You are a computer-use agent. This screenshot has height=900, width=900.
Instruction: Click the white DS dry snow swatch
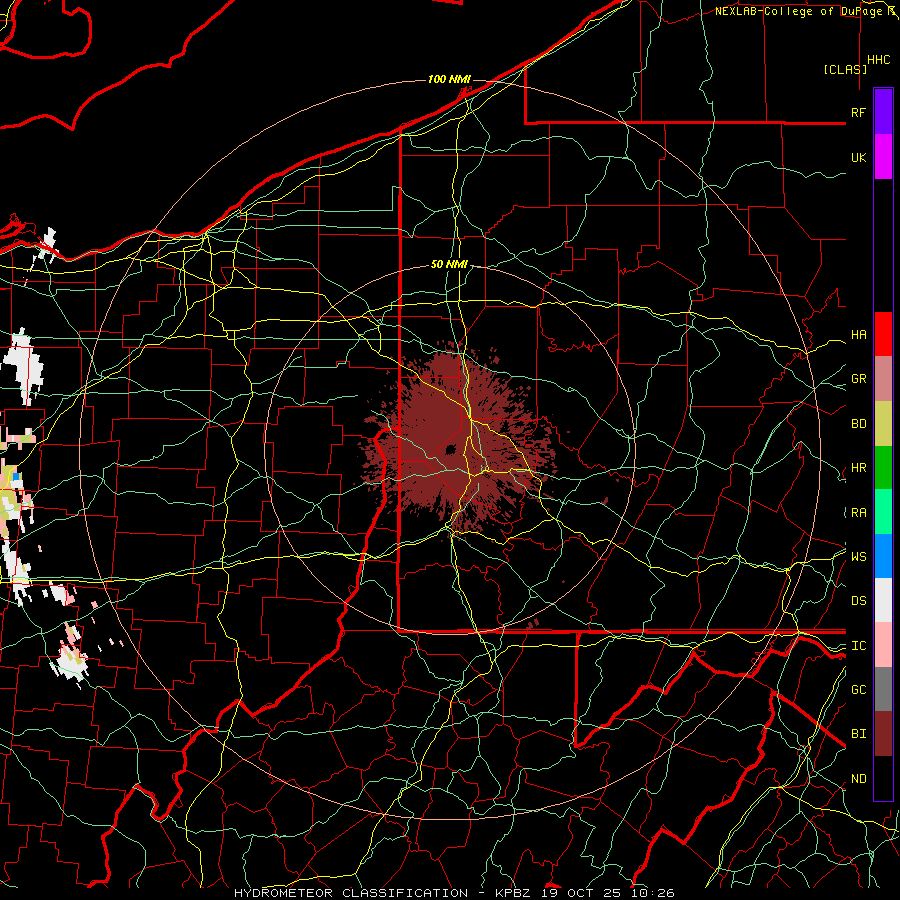click(x=883, y=600)
